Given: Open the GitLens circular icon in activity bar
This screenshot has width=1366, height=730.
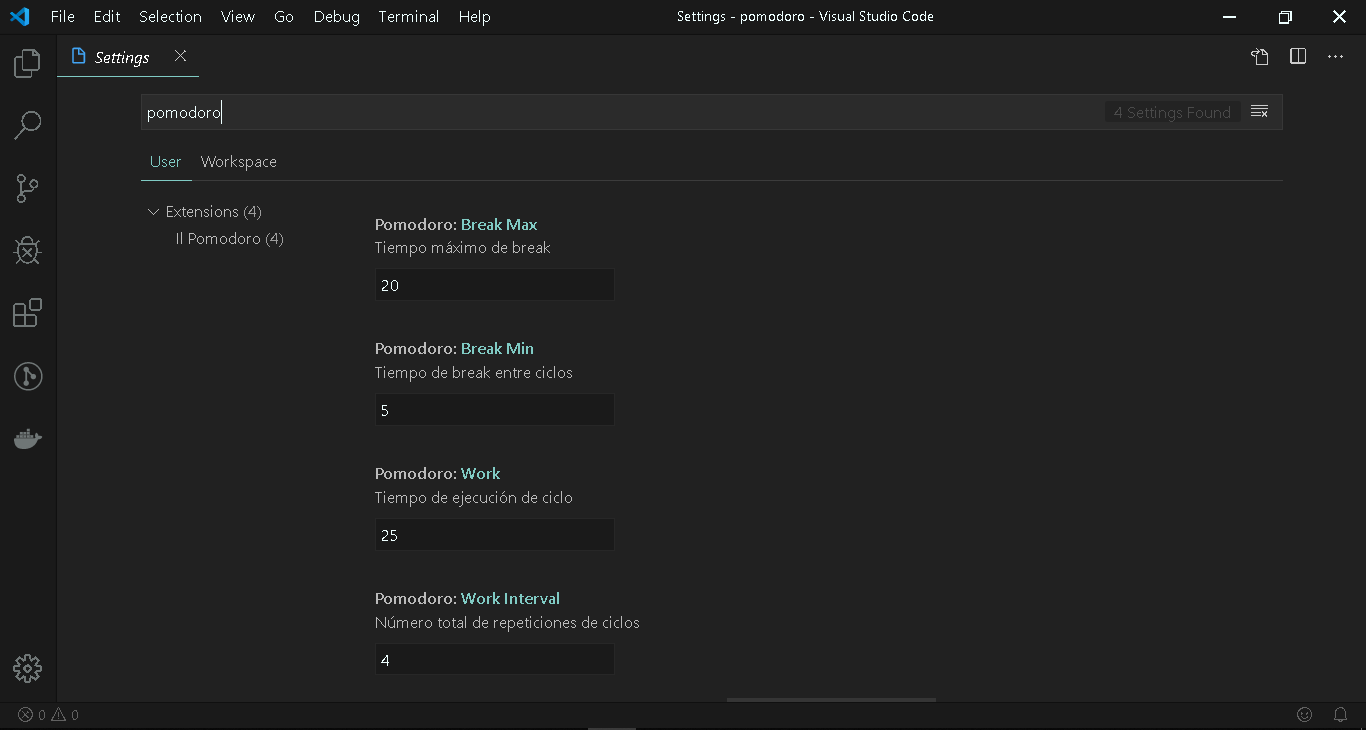Looking at the screenshot, I should 27,376.
